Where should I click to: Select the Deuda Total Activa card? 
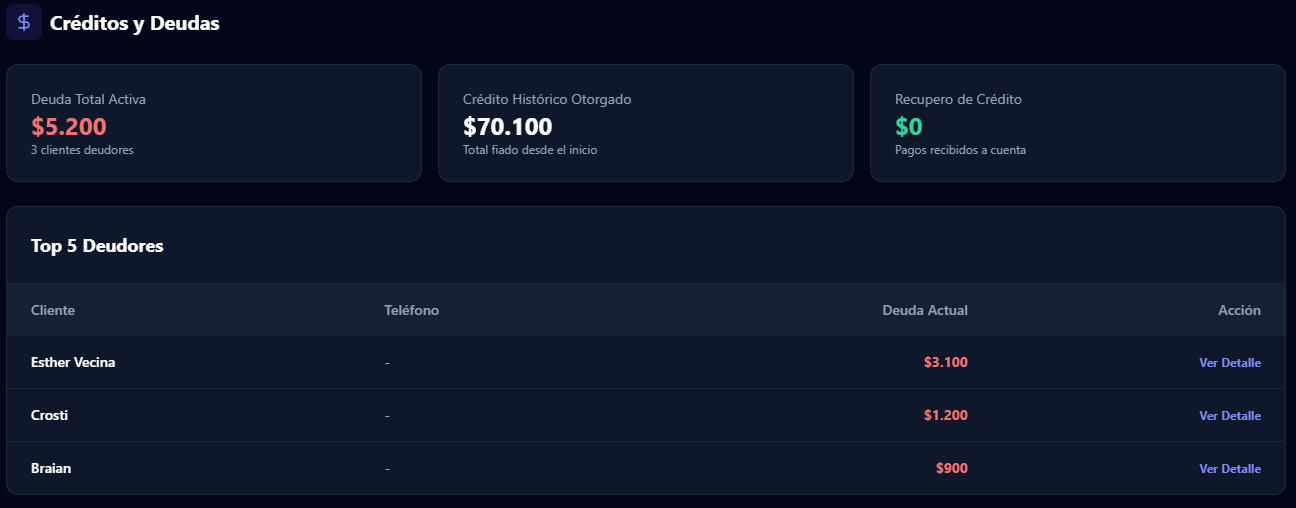pyautogui.click(x=214, y=123)
